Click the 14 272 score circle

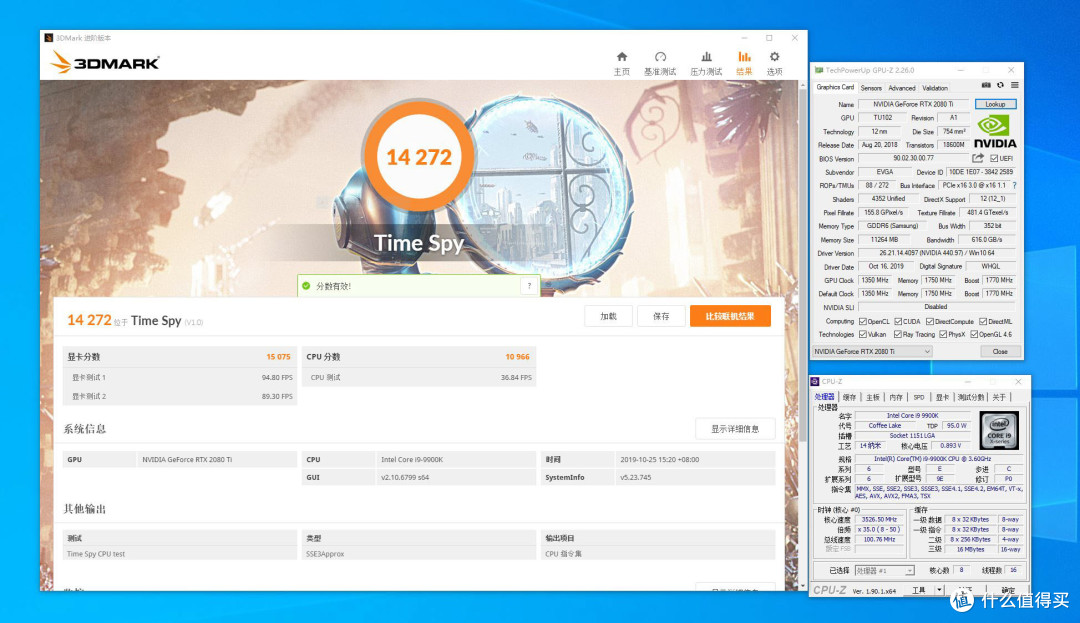tap(419, 157)
